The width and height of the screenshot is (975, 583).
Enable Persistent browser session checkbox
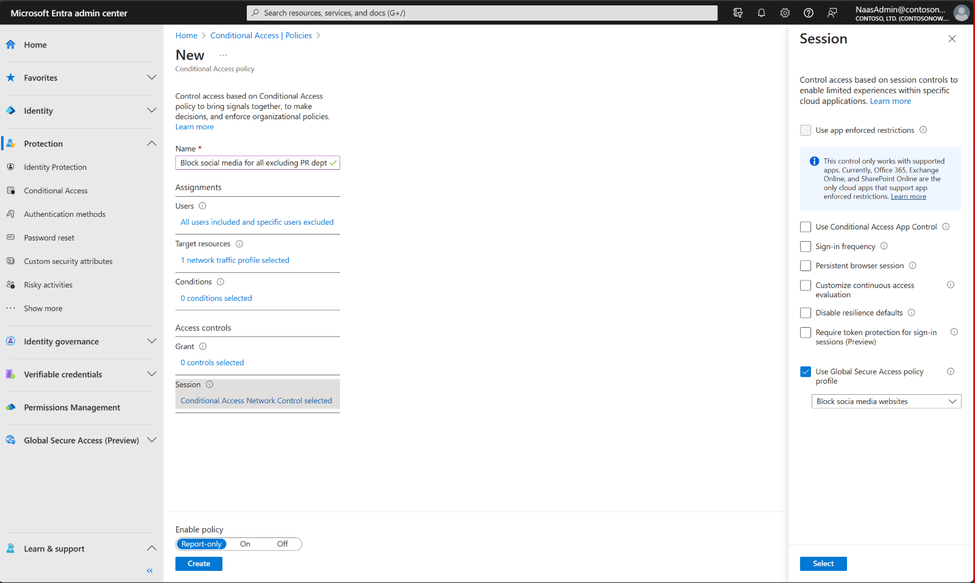coord(805,265)
